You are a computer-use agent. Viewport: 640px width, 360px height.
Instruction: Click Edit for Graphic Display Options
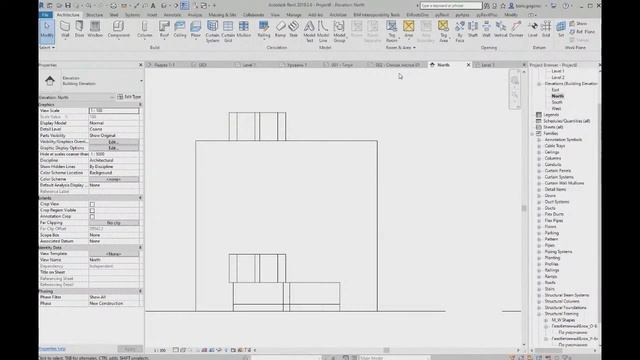(x=113, y=148)
